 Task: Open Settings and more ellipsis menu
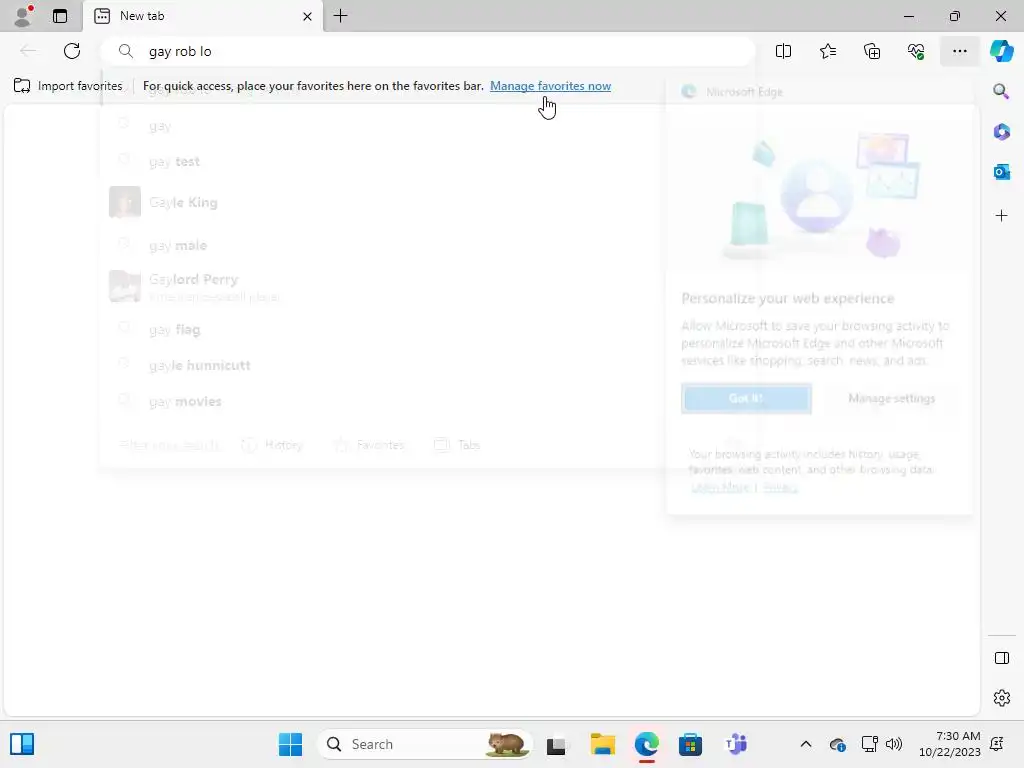tap(959, 51)
